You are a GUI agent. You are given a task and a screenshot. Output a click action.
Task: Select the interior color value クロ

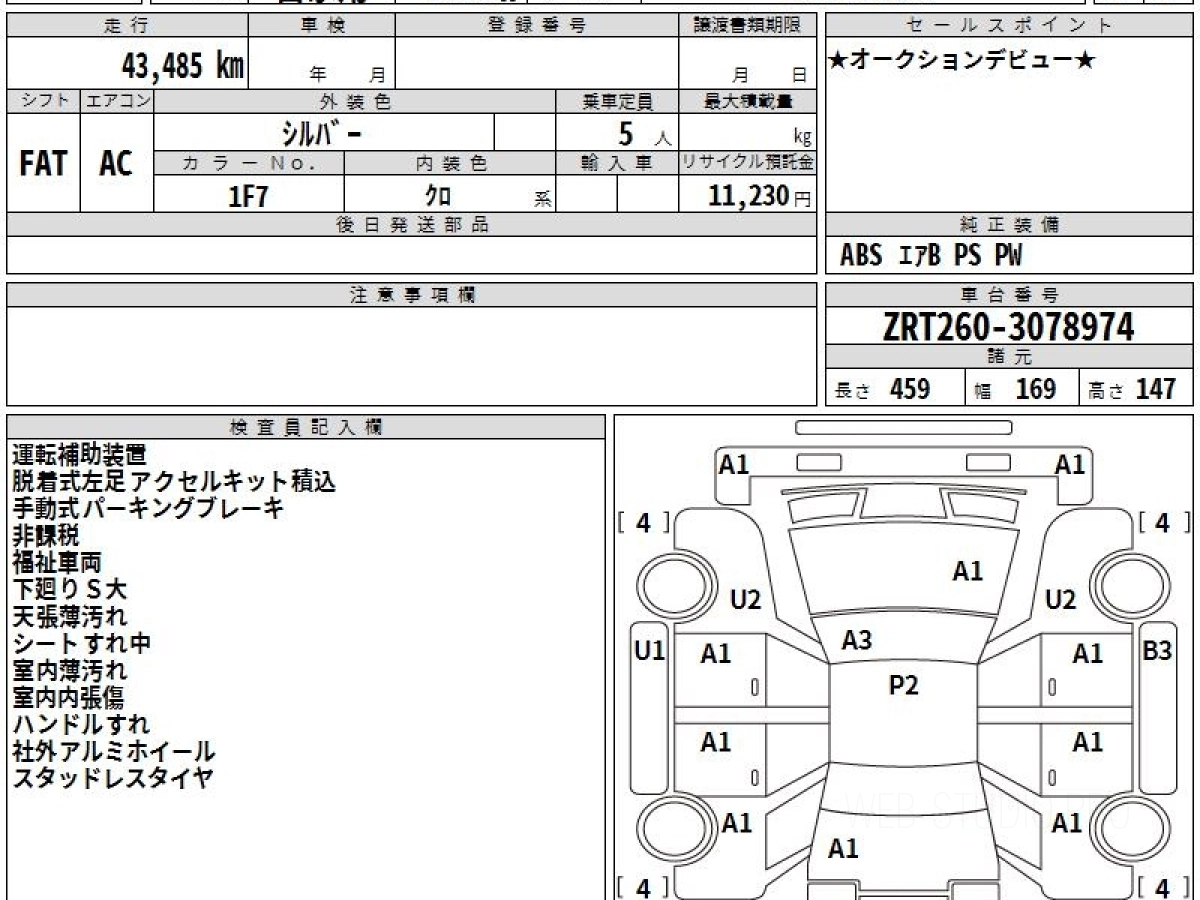pyautogui.click(x=438, y=196)
